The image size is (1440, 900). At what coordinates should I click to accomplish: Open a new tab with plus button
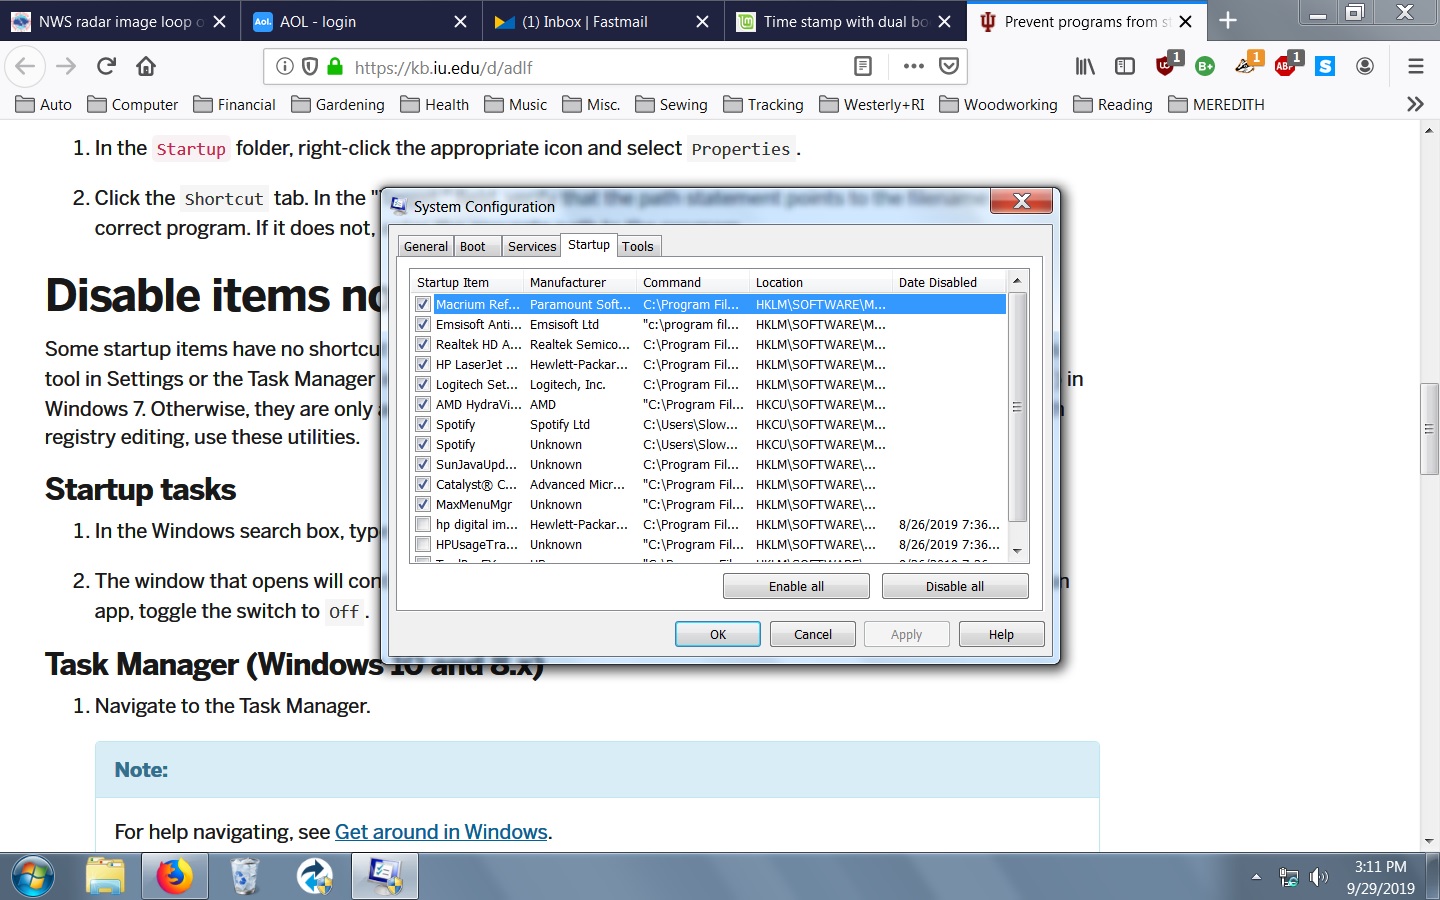(1228, 21)
